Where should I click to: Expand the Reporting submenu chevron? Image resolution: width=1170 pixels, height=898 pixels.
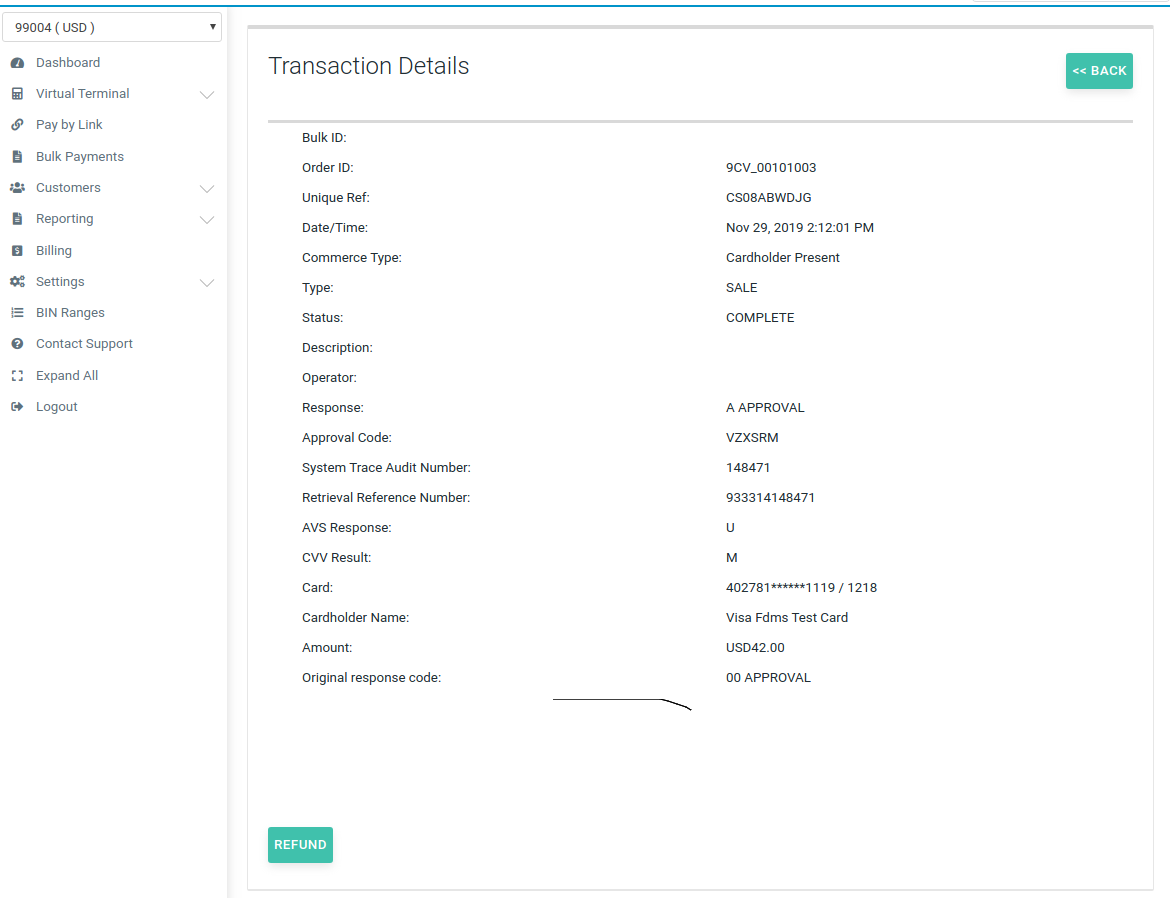(x=207, y=220)
